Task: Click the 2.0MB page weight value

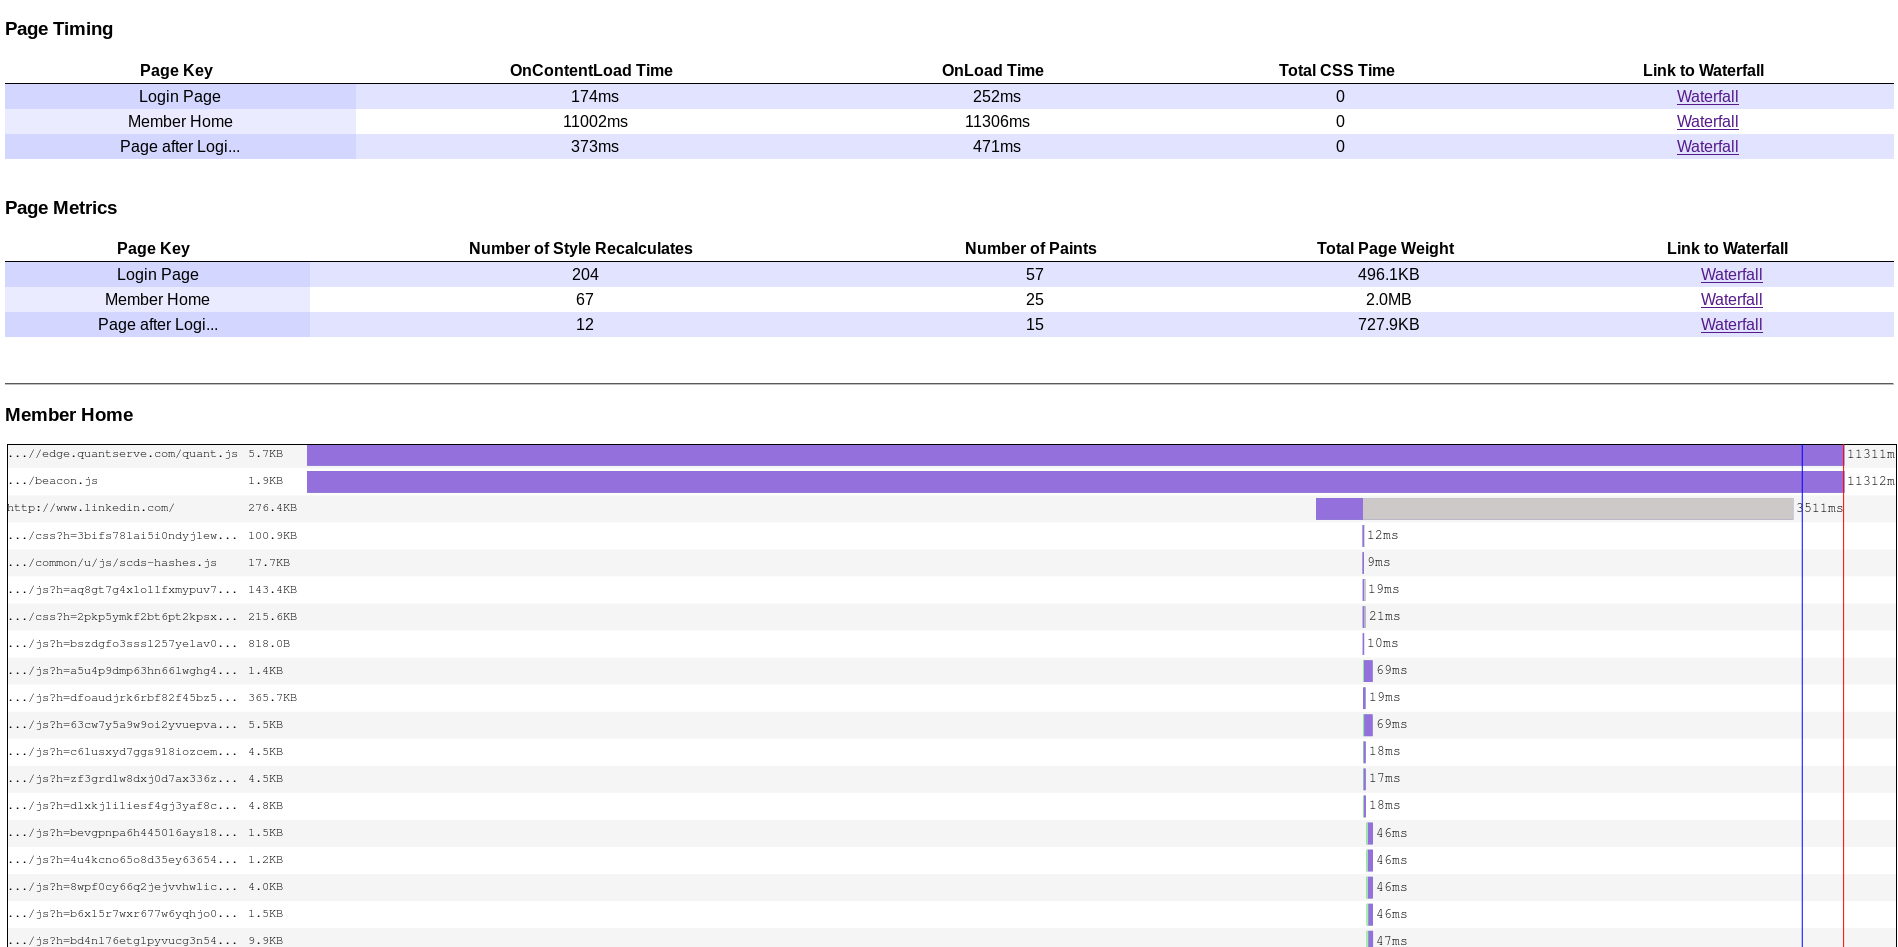Action: coord(1389,300)
